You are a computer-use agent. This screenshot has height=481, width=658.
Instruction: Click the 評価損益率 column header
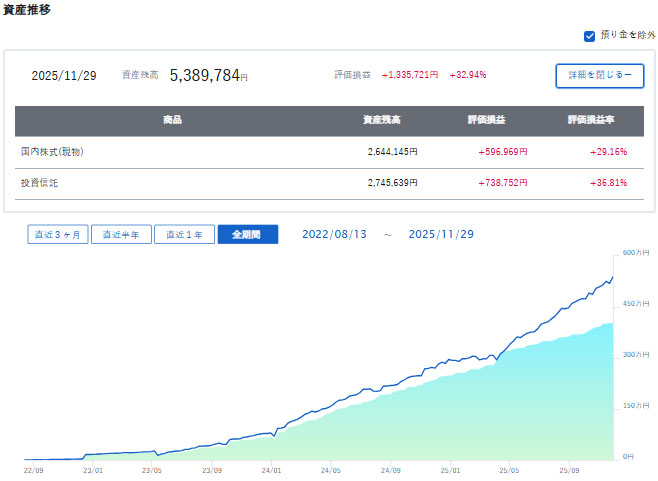[591, 120]
